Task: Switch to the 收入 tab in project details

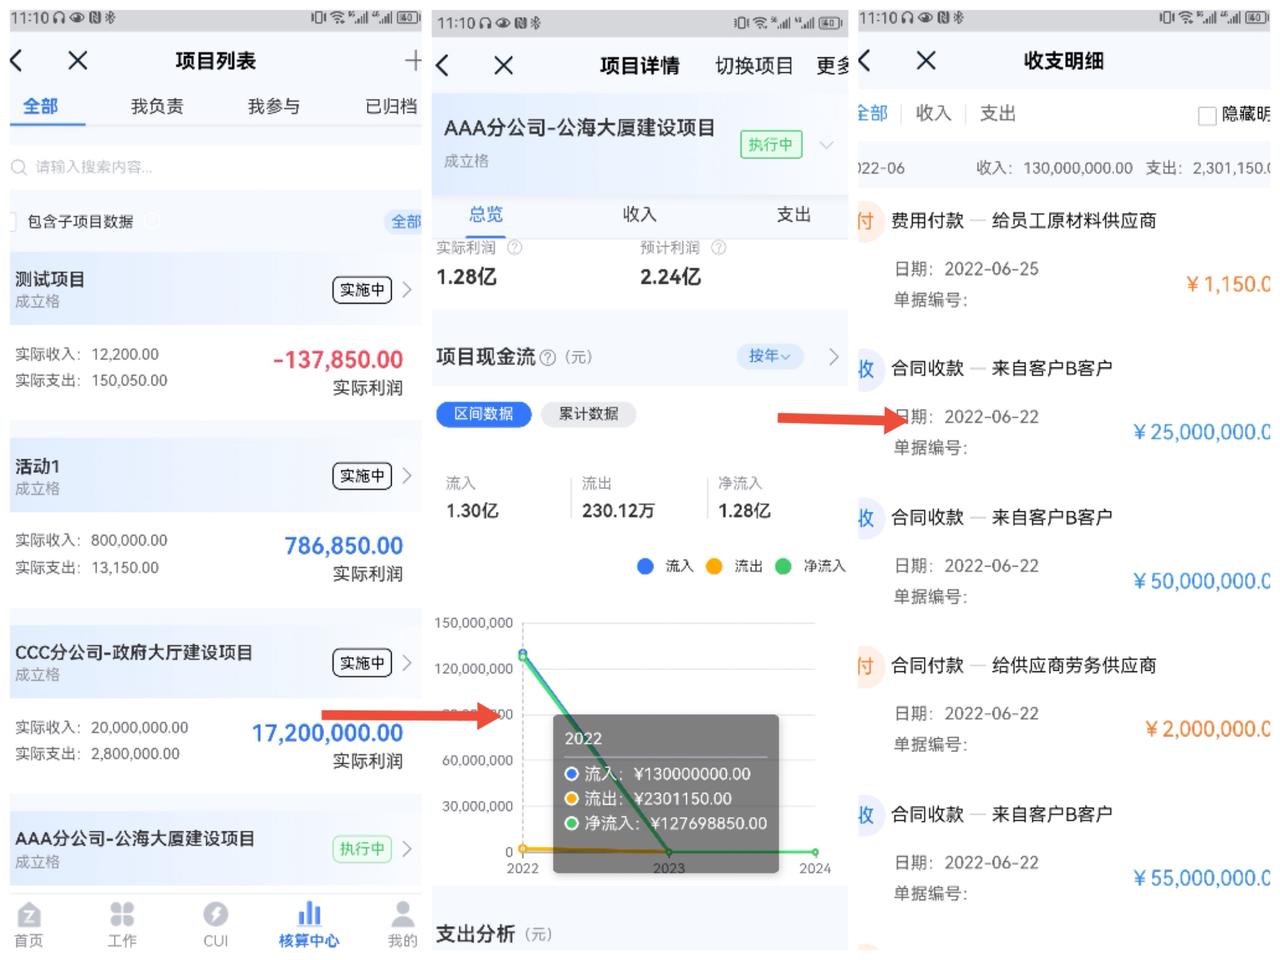Action: (639, 214)
